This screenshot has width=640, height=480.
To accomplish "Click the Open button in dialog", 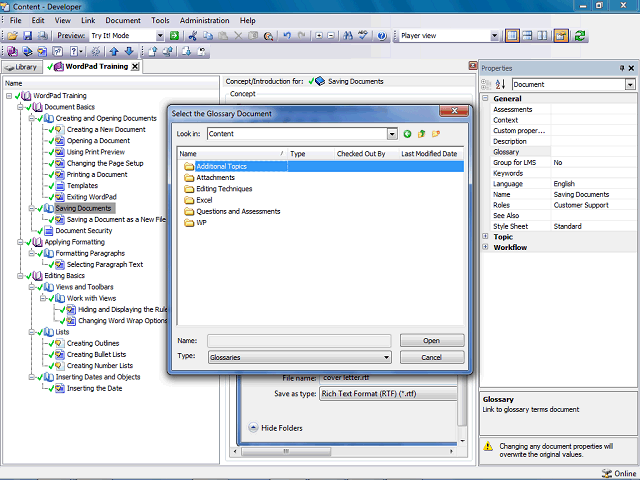I will point(432,340).
